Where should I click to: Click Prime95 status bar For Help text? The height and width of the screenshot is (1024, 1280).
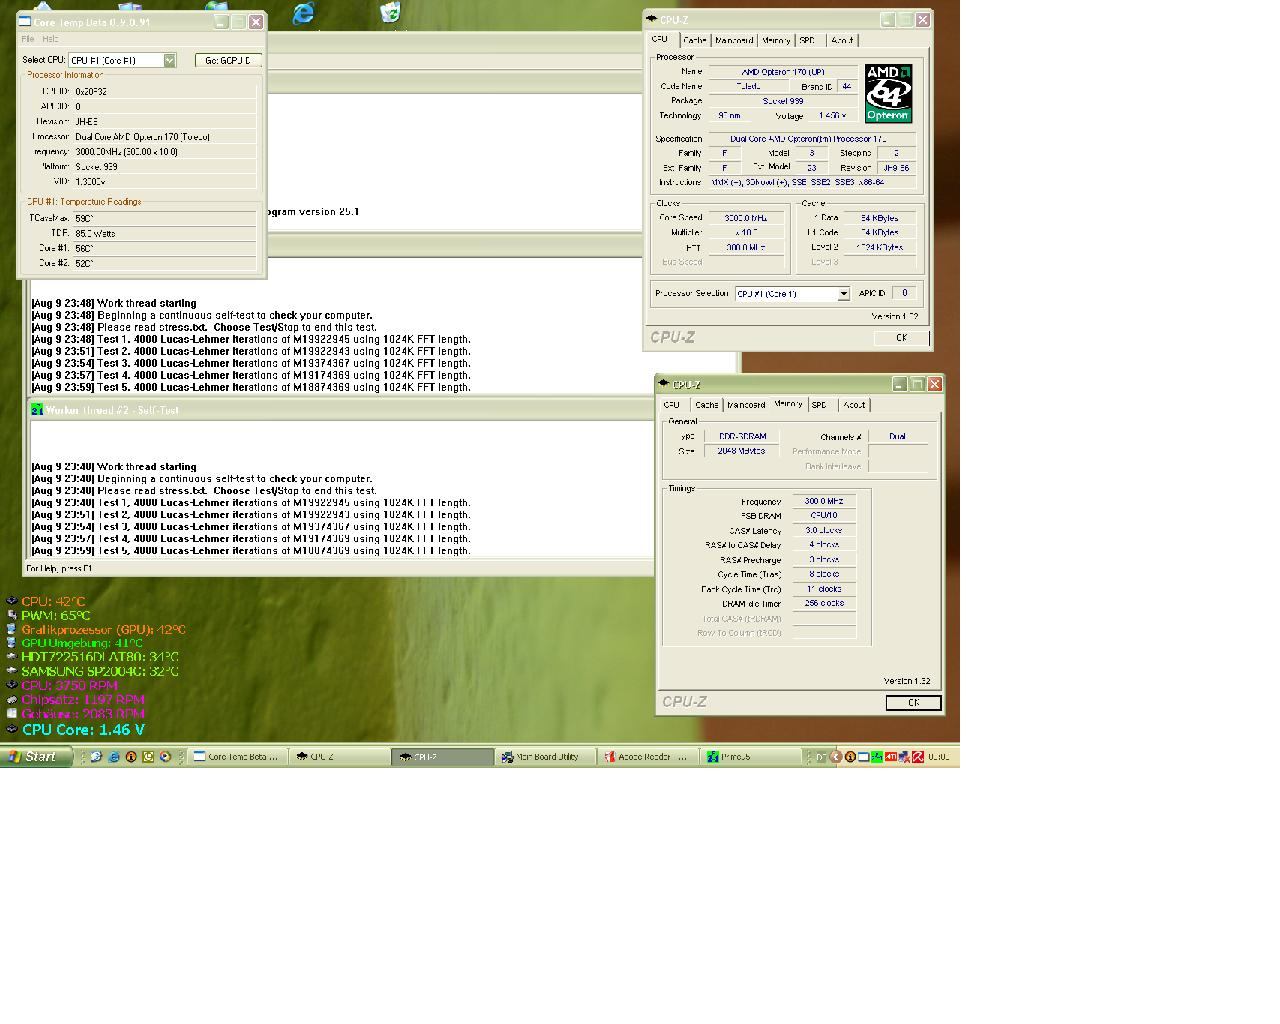(59, 568)
